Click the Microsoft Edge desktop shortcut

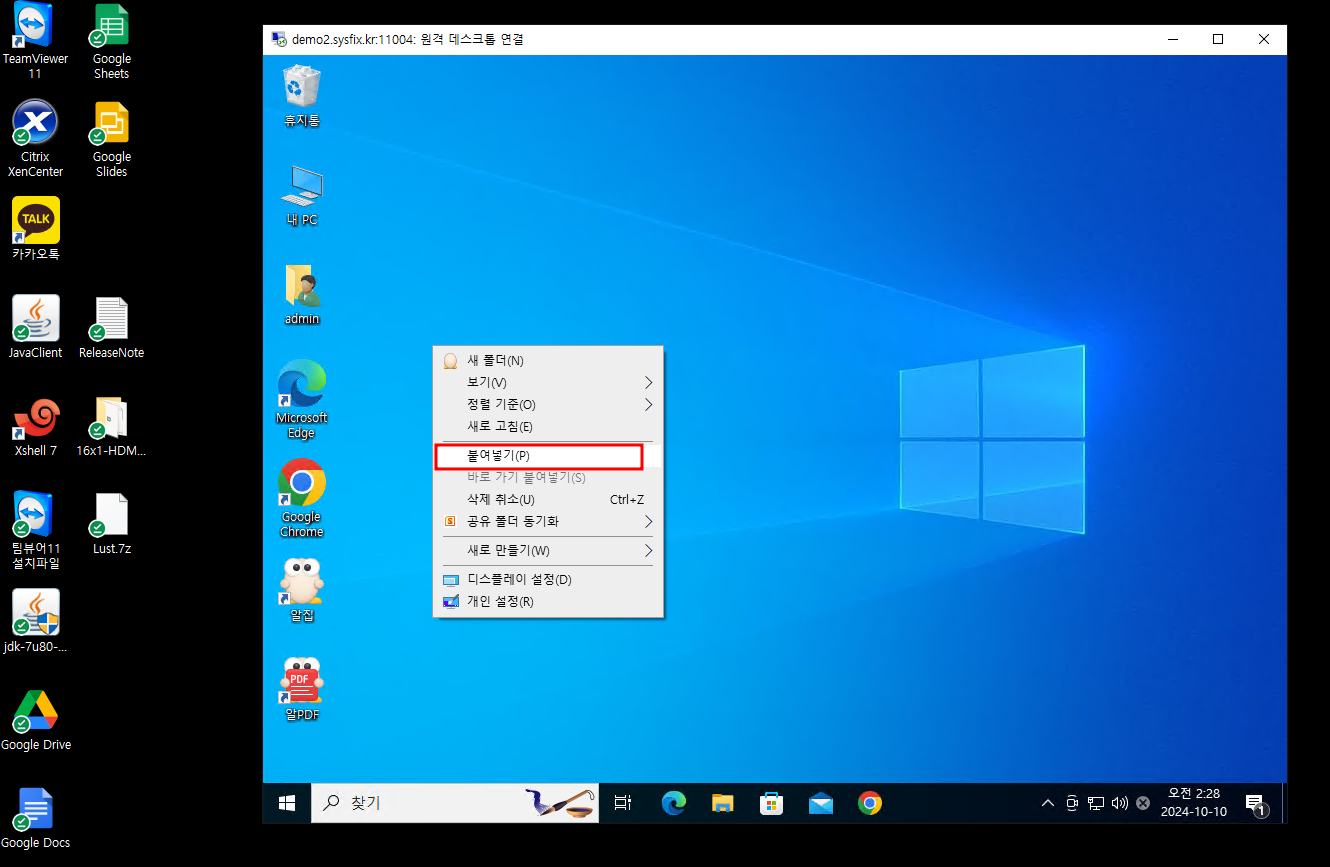click(301, 387)
